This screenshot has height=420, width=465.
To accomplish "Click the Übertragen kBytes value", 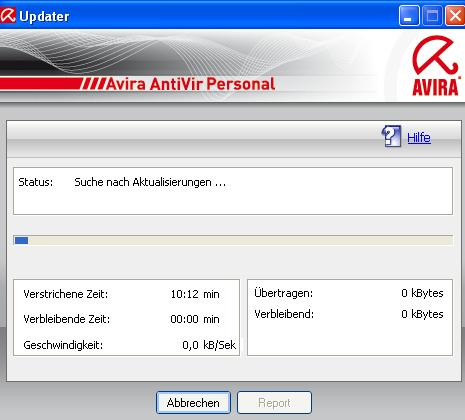I will [x=422, y=293].
